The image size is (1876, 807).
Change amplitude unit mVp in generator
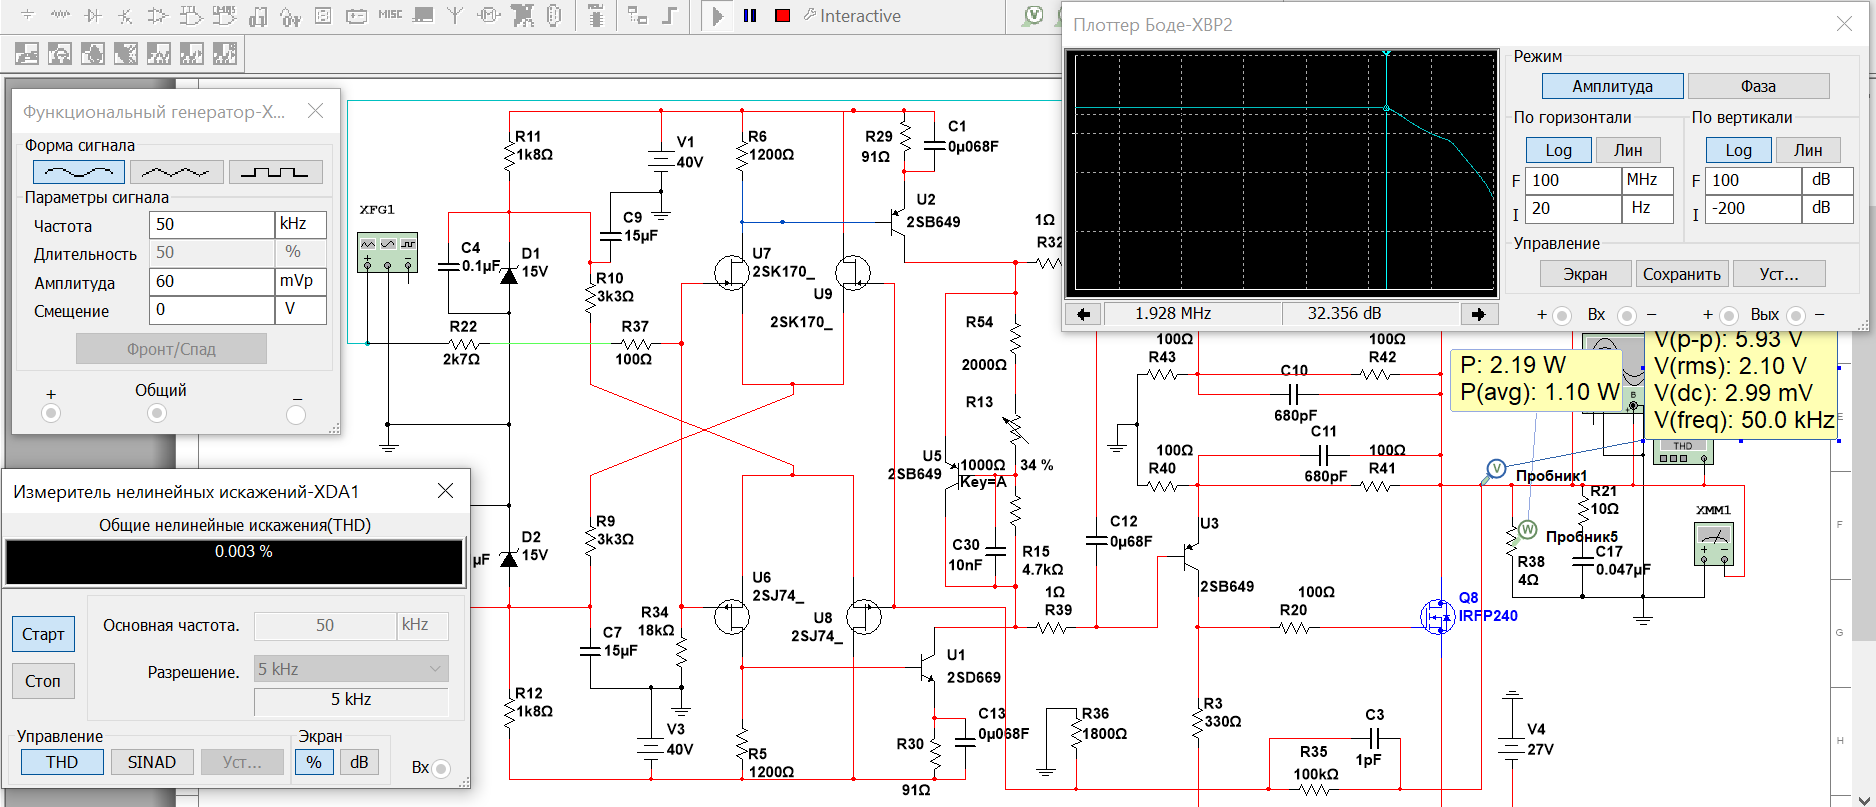(x=301, y=282)
